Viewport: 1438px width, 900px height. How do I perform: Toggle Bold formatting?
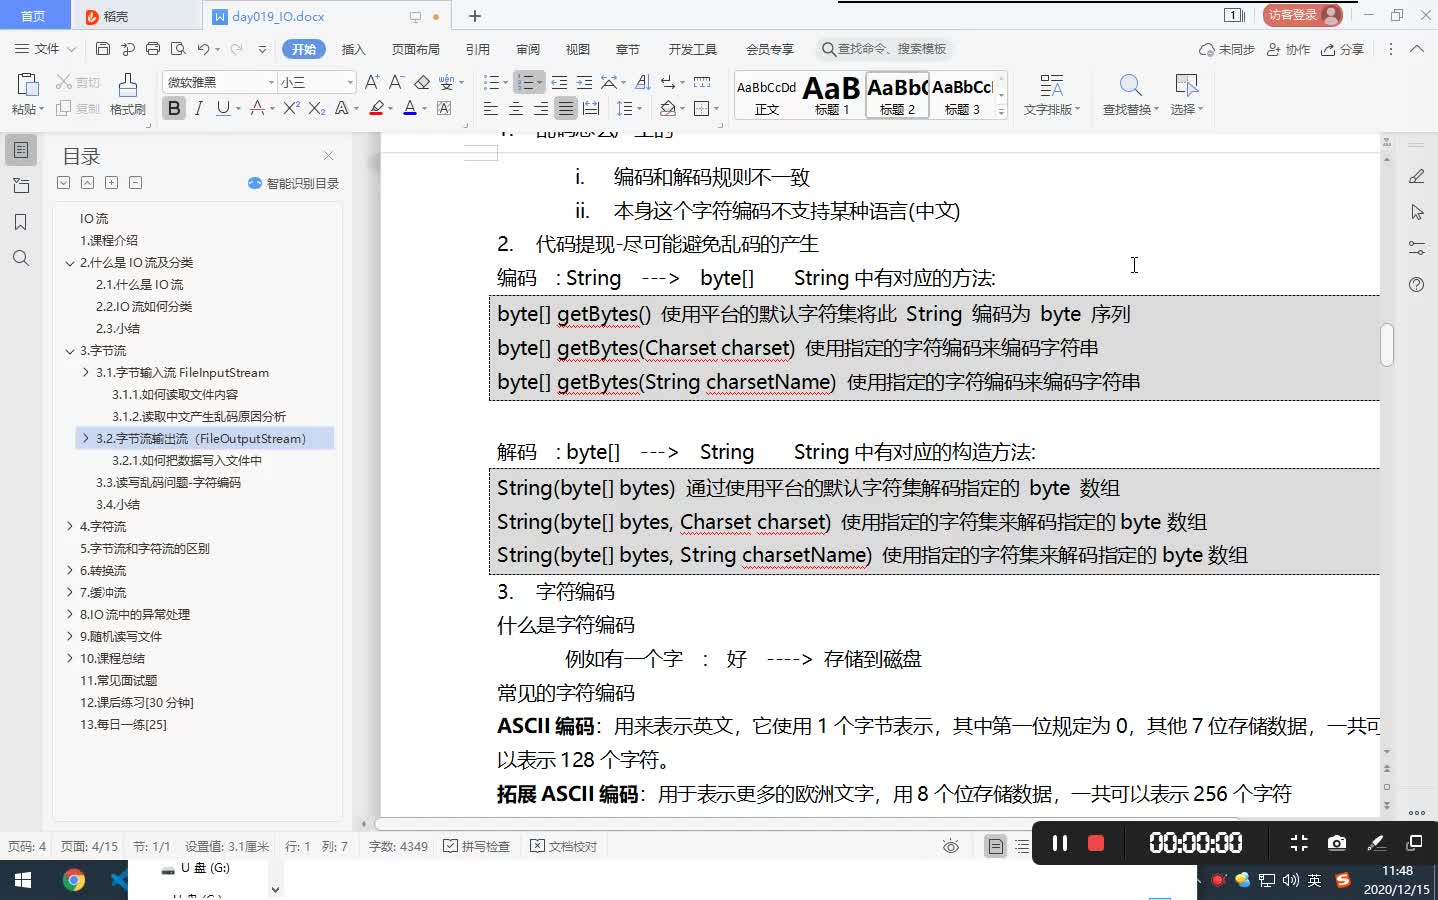pos(174,108)
